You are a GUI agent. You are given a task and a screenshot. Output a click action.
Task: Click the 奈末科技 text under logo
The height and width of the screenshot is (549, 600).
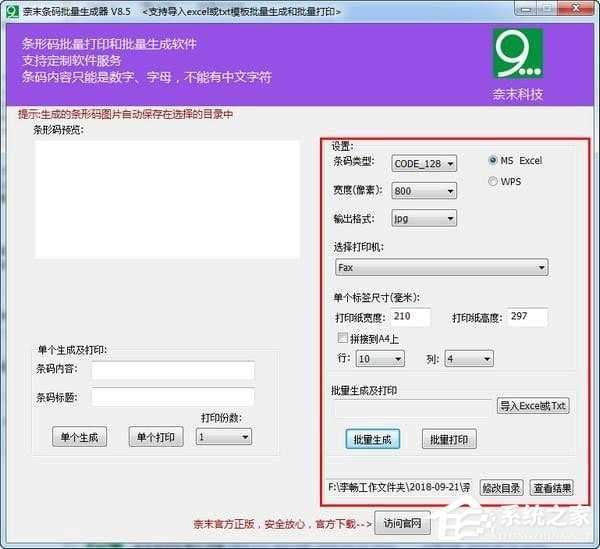[518, 94]
